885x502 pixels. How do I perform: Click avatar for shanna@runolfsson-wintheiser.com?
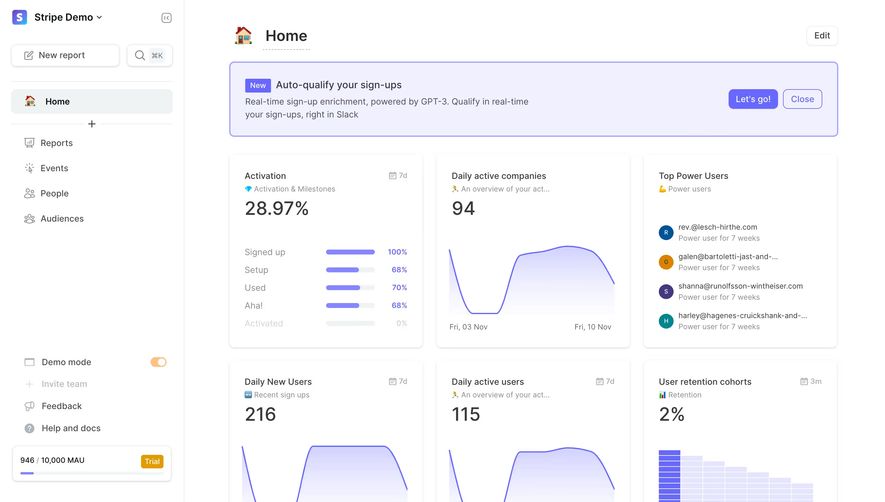point(666,291)
